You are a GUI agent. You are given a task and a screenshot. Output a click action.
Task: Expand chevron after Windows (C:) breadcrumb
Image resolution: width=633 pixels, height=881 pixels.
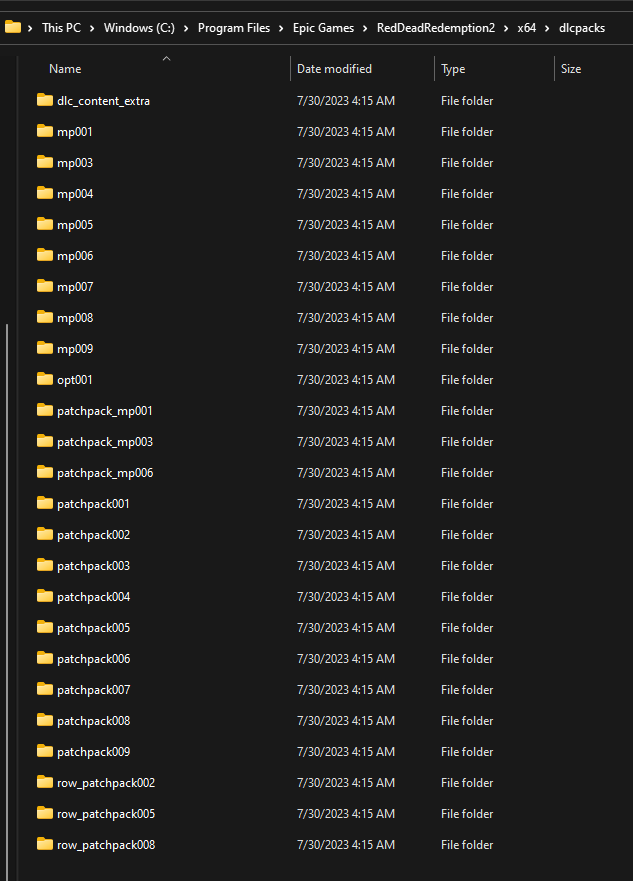[x=186, y=28]
